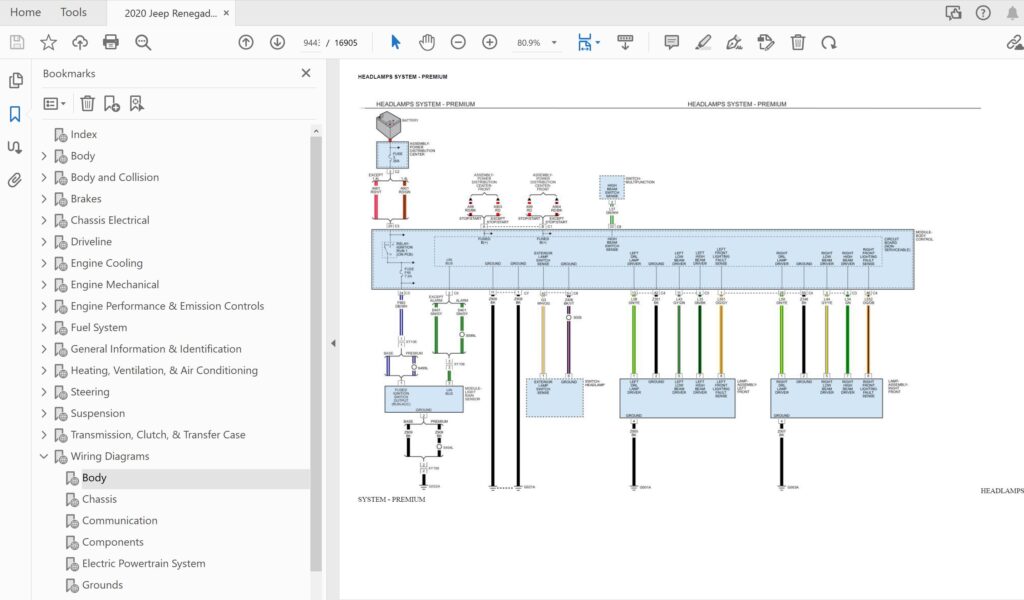Bookmark this file with the star icon
Viewport: 1024px width, 600px height.
click(48, 42)
